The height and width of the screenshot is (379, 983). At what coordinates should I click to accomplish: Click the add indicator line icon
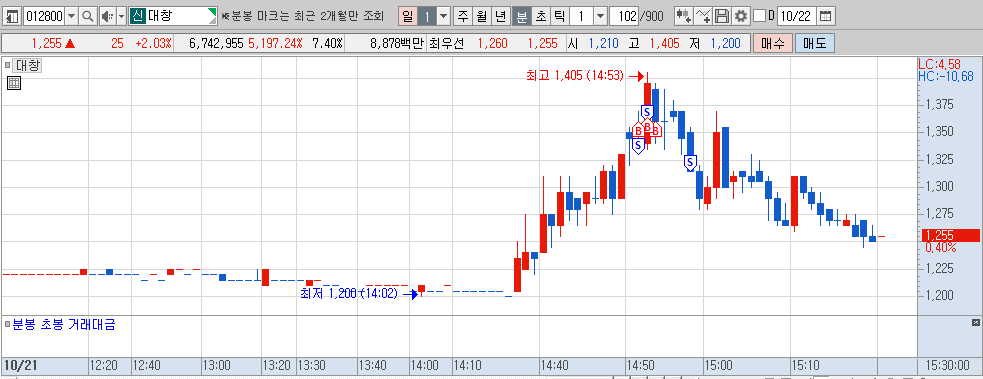point(703,16)
